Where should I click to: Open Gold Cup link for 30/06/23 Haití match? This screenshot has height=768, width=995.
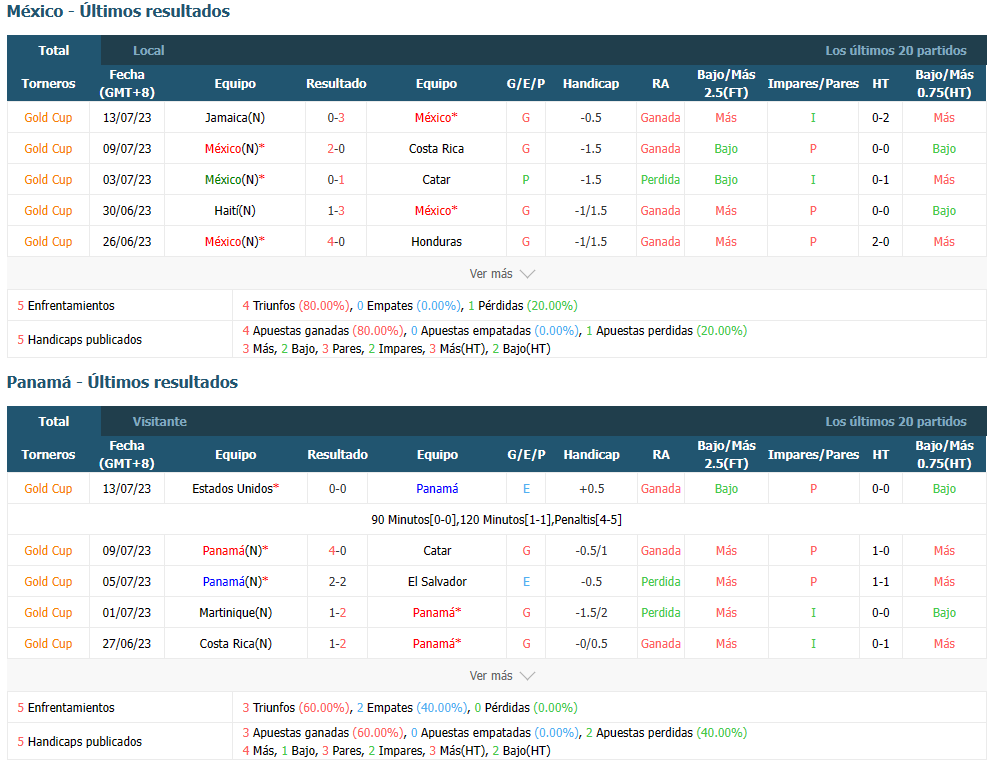point(48,210)
